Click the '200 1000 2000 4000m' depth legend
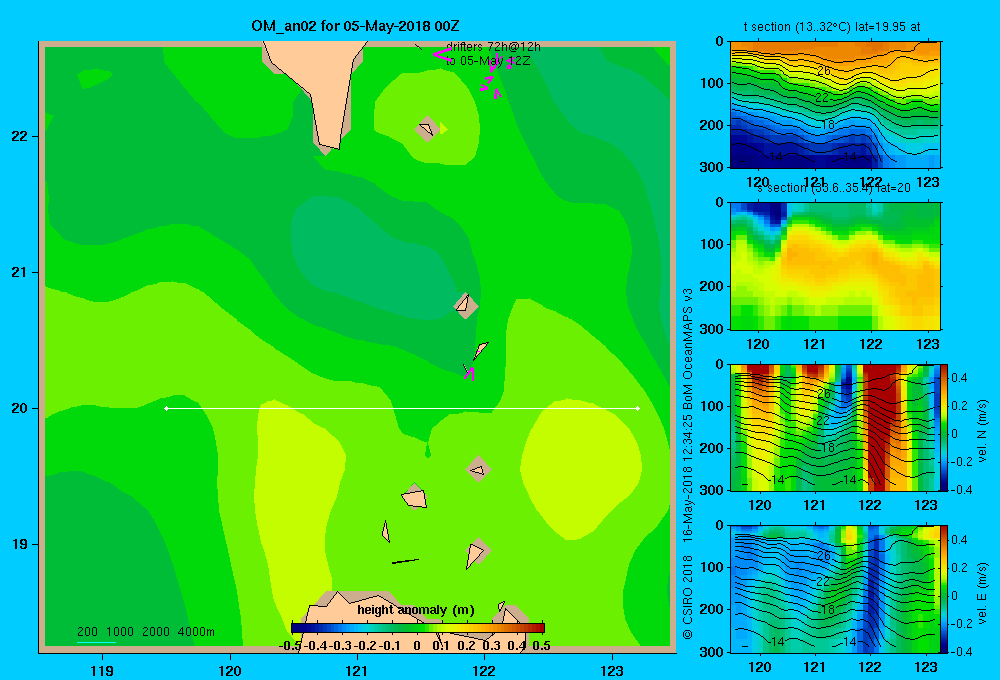Image resolution: width=1000 pixels, height=680 pixels. 145,632
